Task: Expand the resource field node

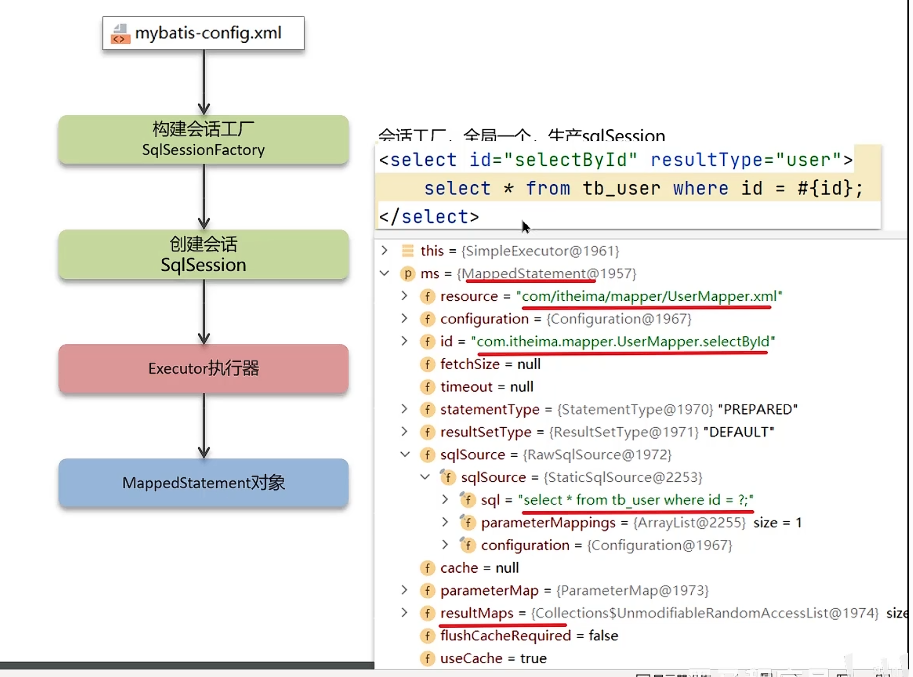Action: [405, 296]
